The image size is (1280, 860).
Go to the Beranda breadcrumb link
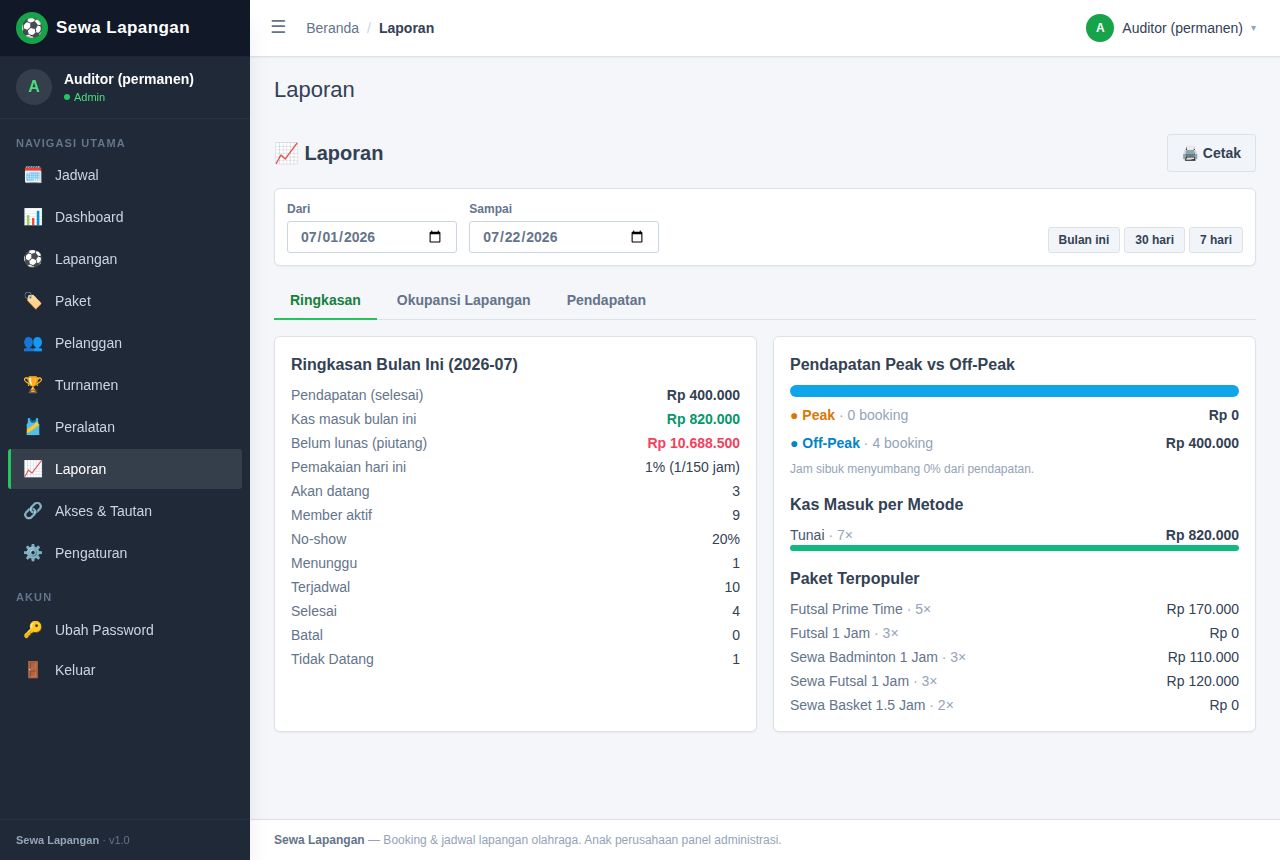tap(332, 28)
